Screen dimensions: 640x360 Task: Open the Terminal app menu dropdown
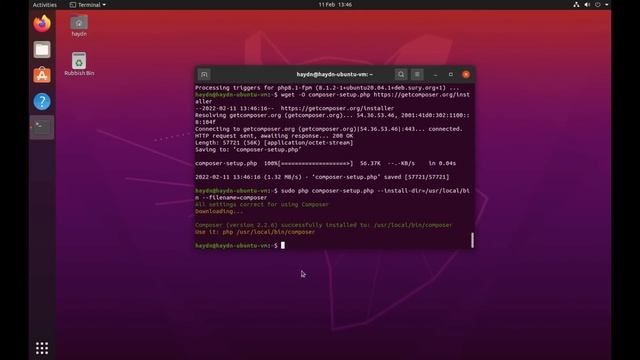tap(88, 5)
